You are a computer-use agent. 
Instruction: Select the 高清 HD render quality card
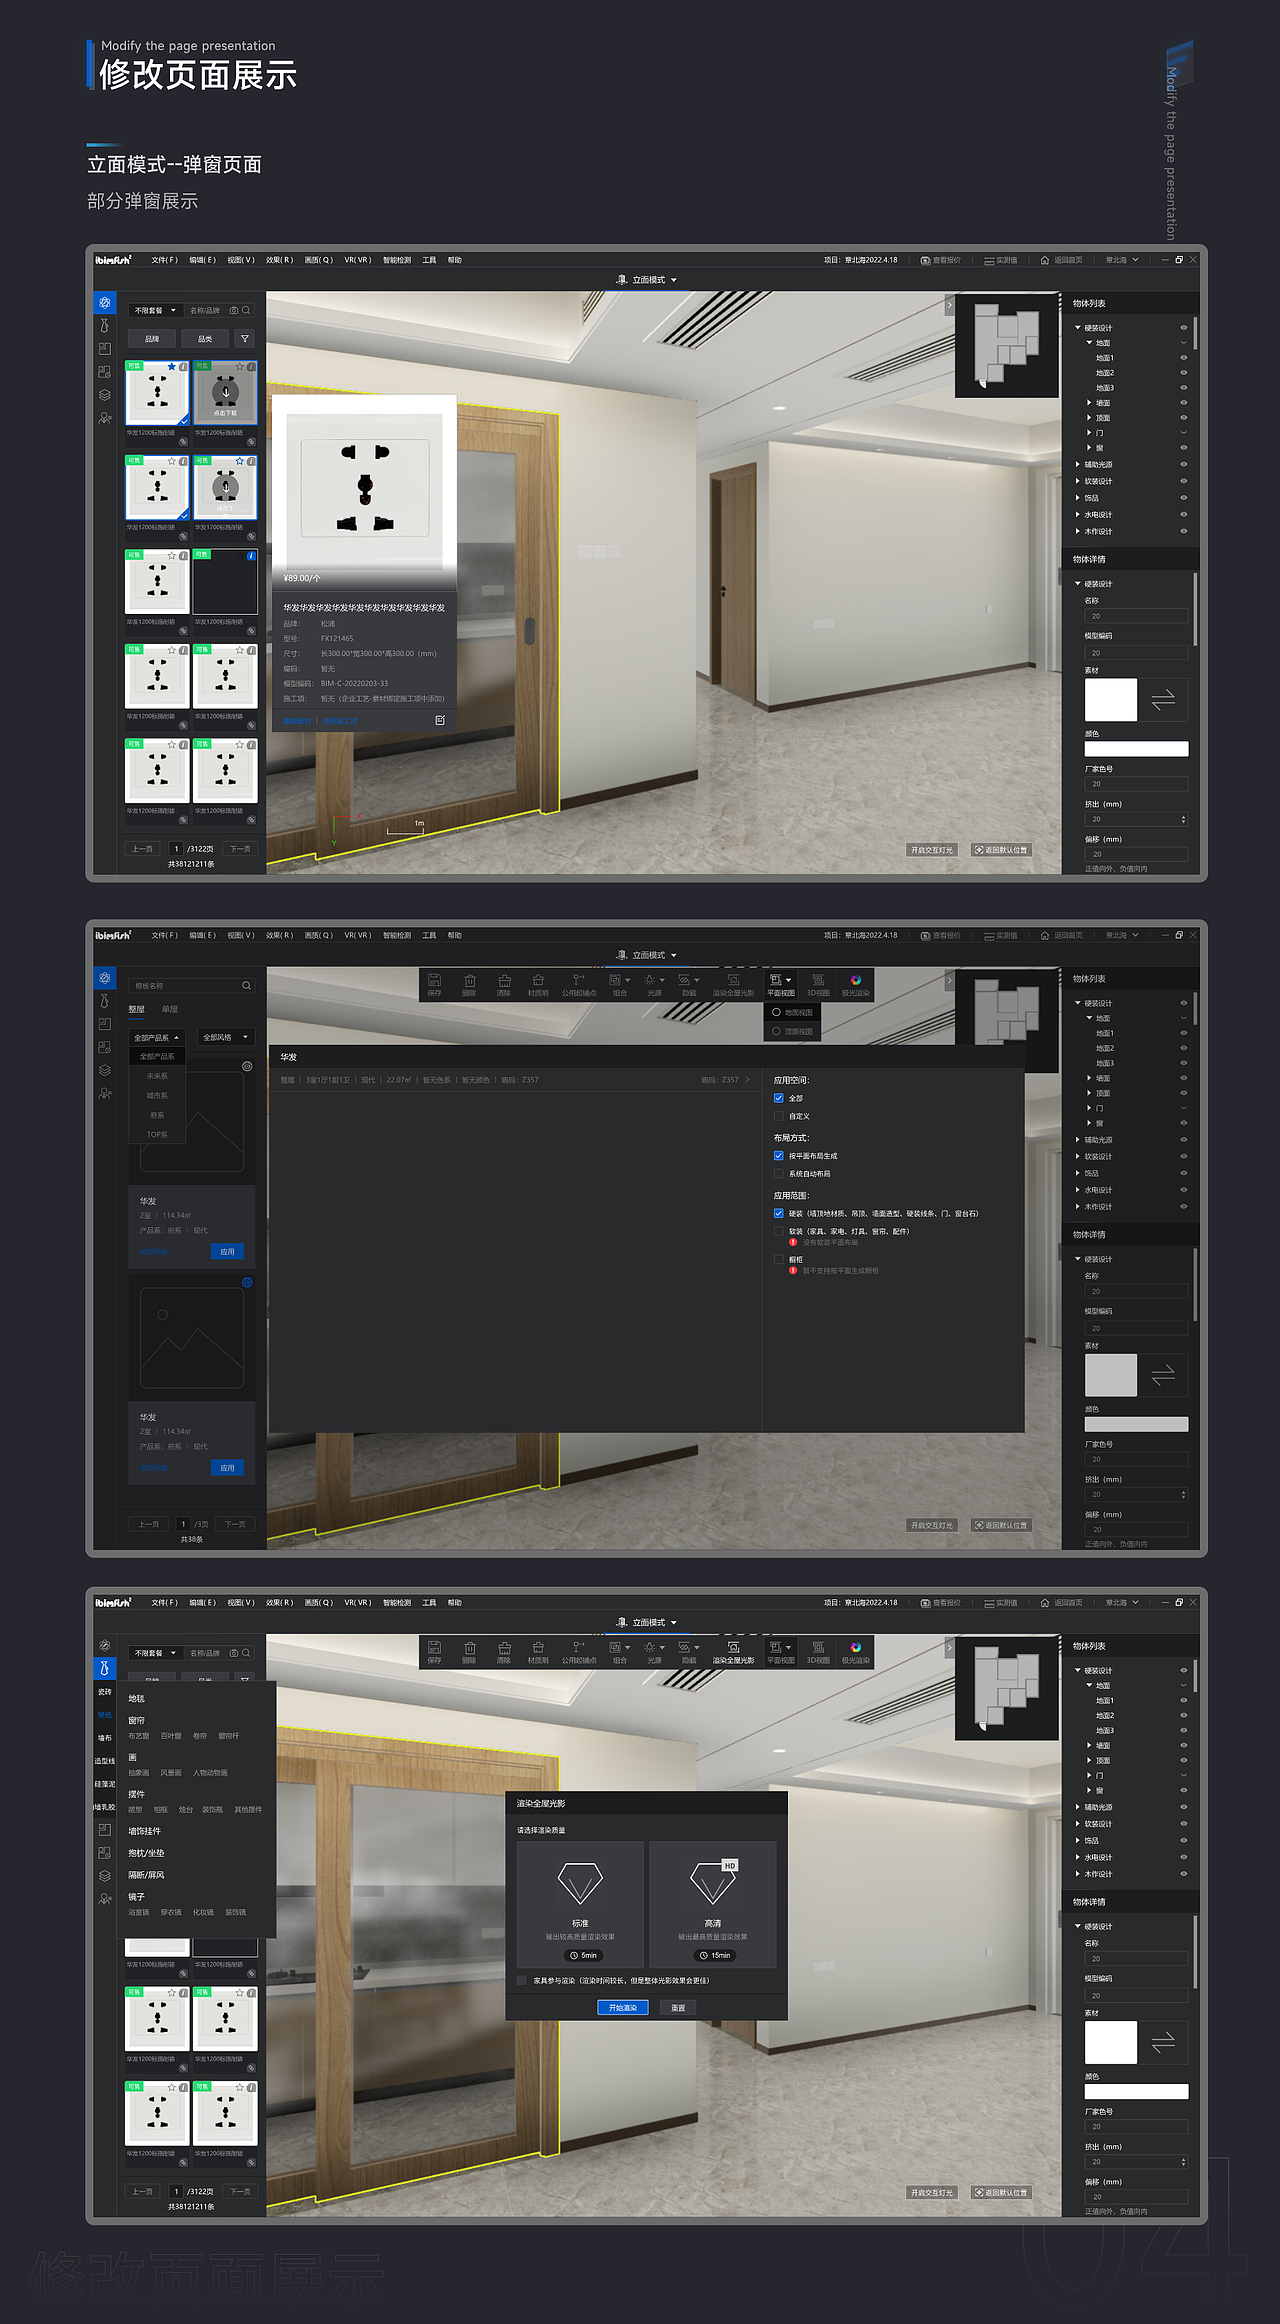point(713,1905)
